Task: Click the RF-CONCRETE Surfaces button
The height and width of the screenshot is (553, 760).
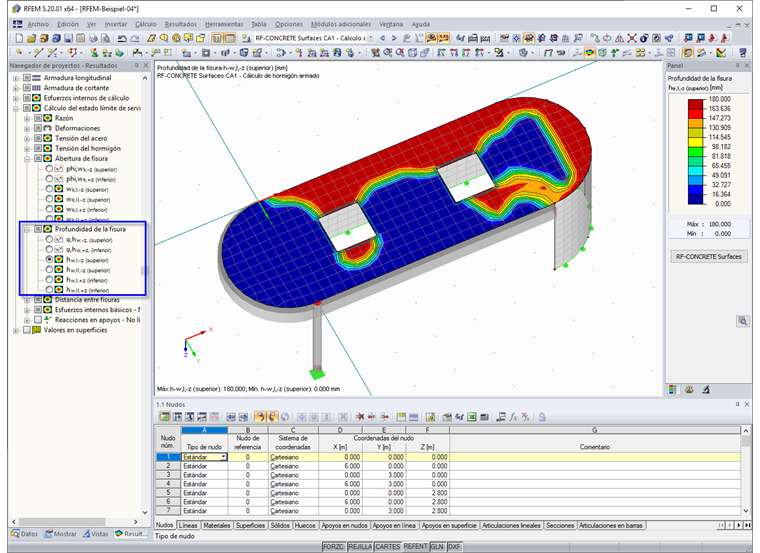Action: pyautogui.click(x=709, y=256)
